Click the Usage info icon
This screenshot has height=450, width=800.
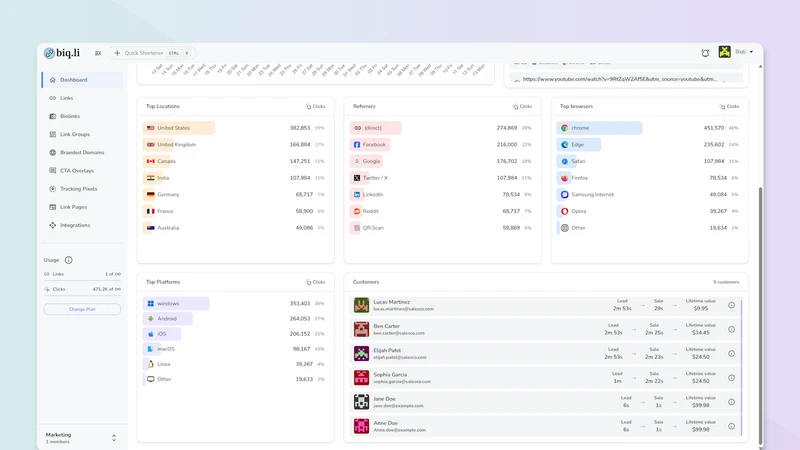tap(68, 260)
